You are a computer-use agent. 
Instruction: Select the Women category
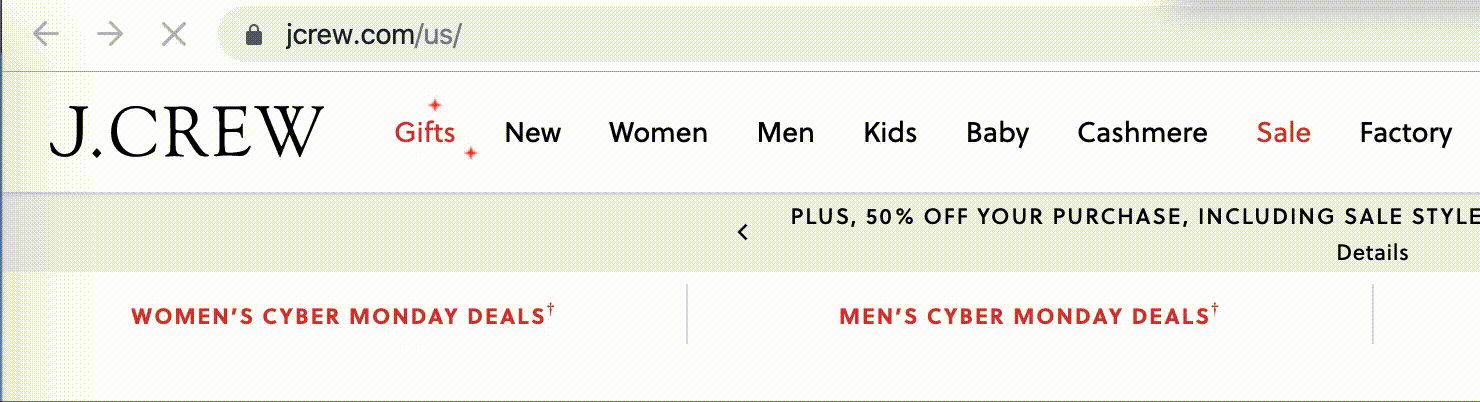tap(658, 132)
